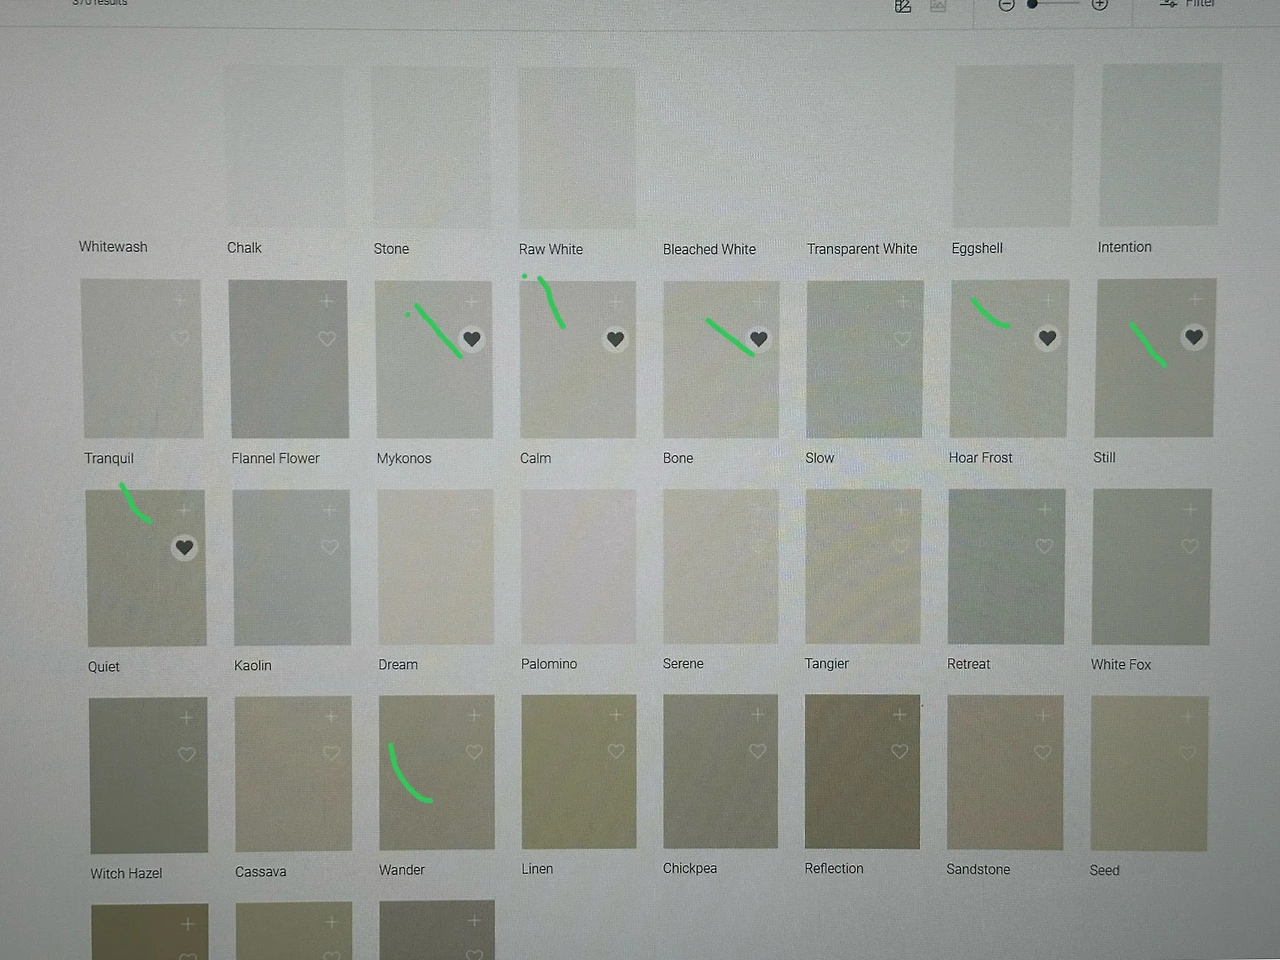This screenshot has height=960, width=1280.
Task: Click the plus icon on Quiet swatch
Action: point(184,510)
